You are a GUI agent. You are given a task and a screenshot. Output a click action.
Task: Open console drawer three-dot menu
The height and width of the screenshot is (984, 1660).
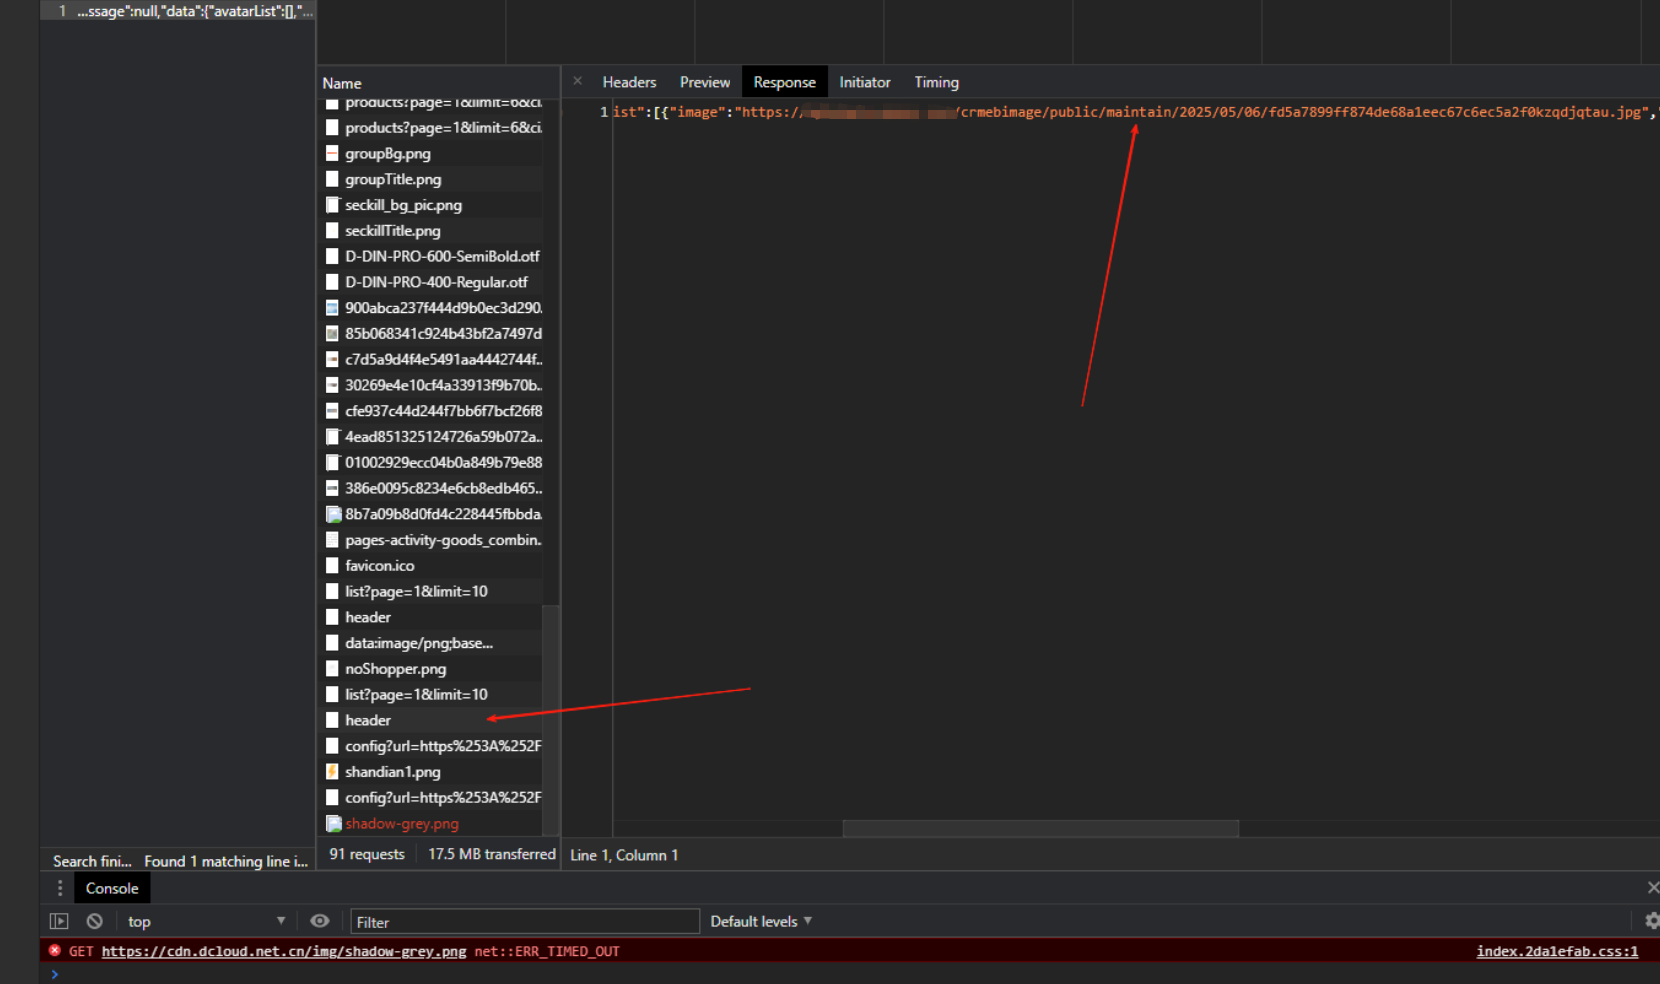point(60,888)
